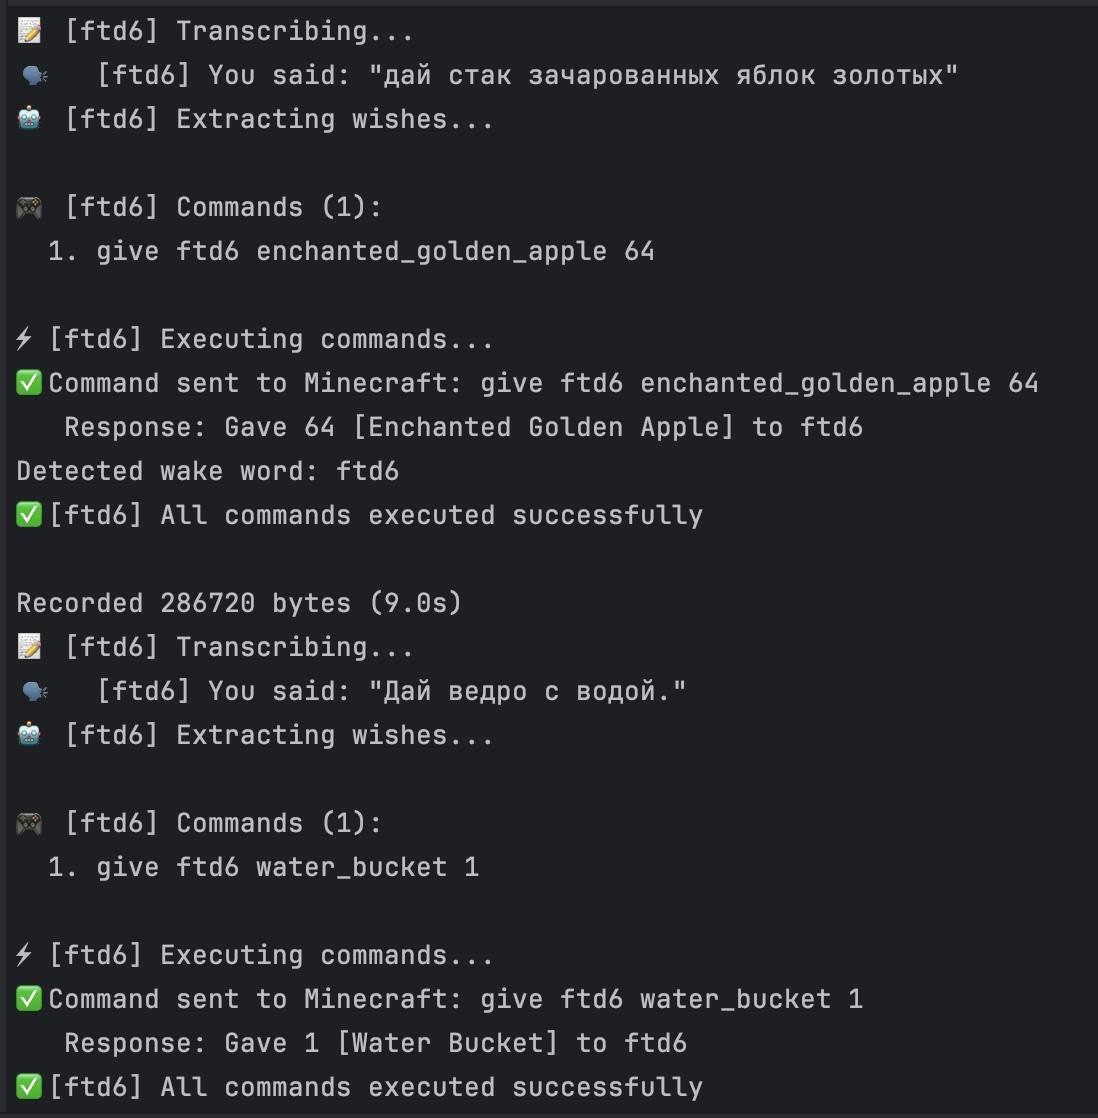Click the robot emoji on the first Extracting wishes line
Image resolution: width=1098 pixels, height=1118 pixels.
click(29, 119)
